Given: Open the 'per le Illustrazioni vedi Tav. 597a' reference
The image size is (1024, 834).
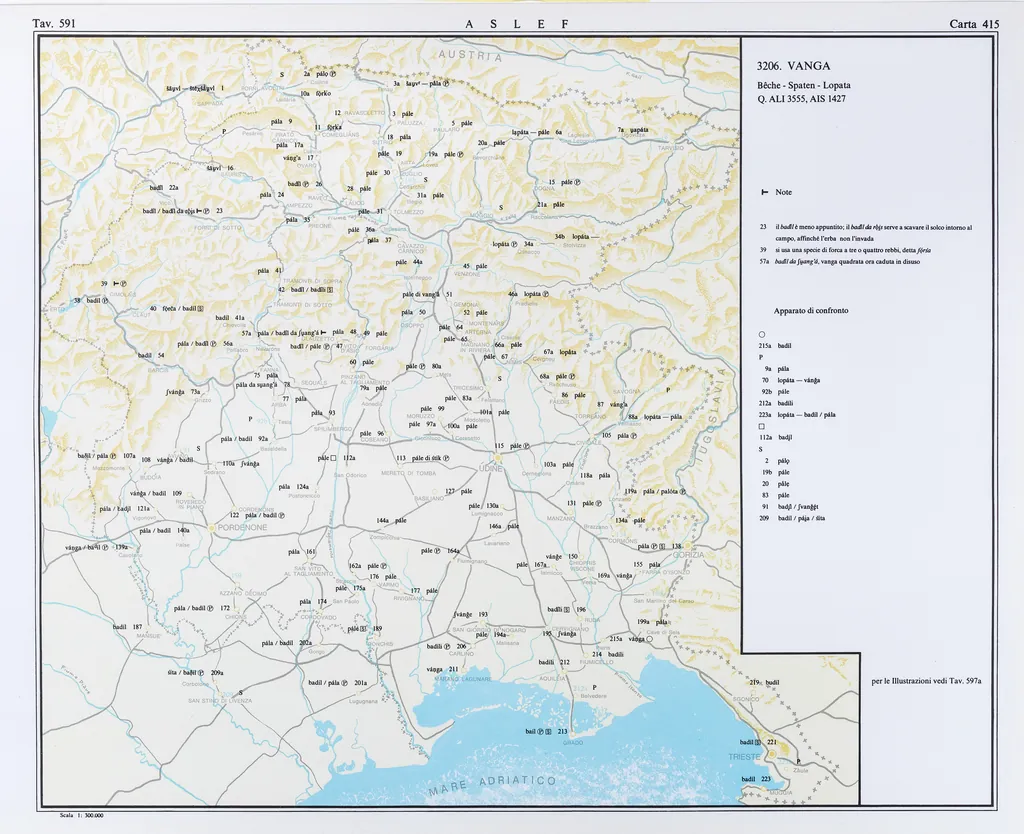Looking at the screenshot, I should point(926,682).
